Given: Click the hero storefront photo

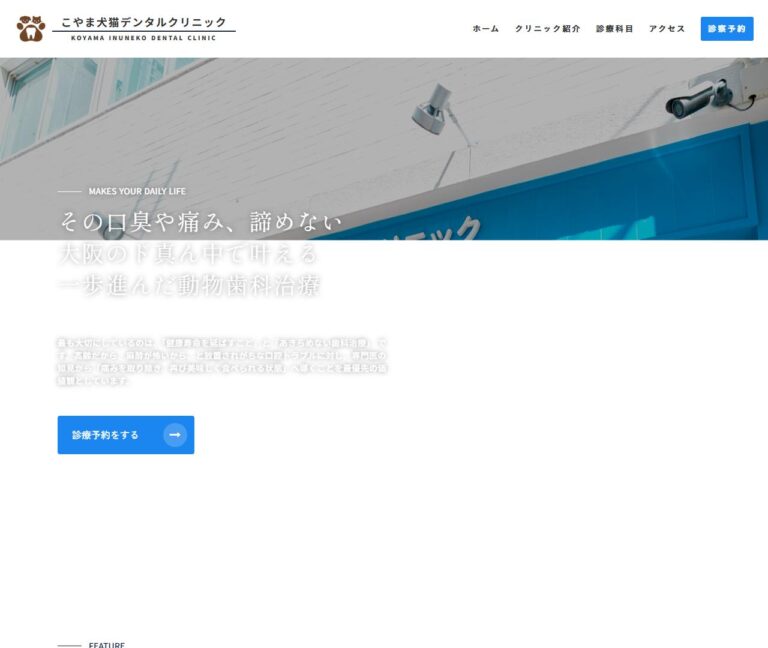Looking at the screenshot, I should pyautogui.click(x=384, y=148).
